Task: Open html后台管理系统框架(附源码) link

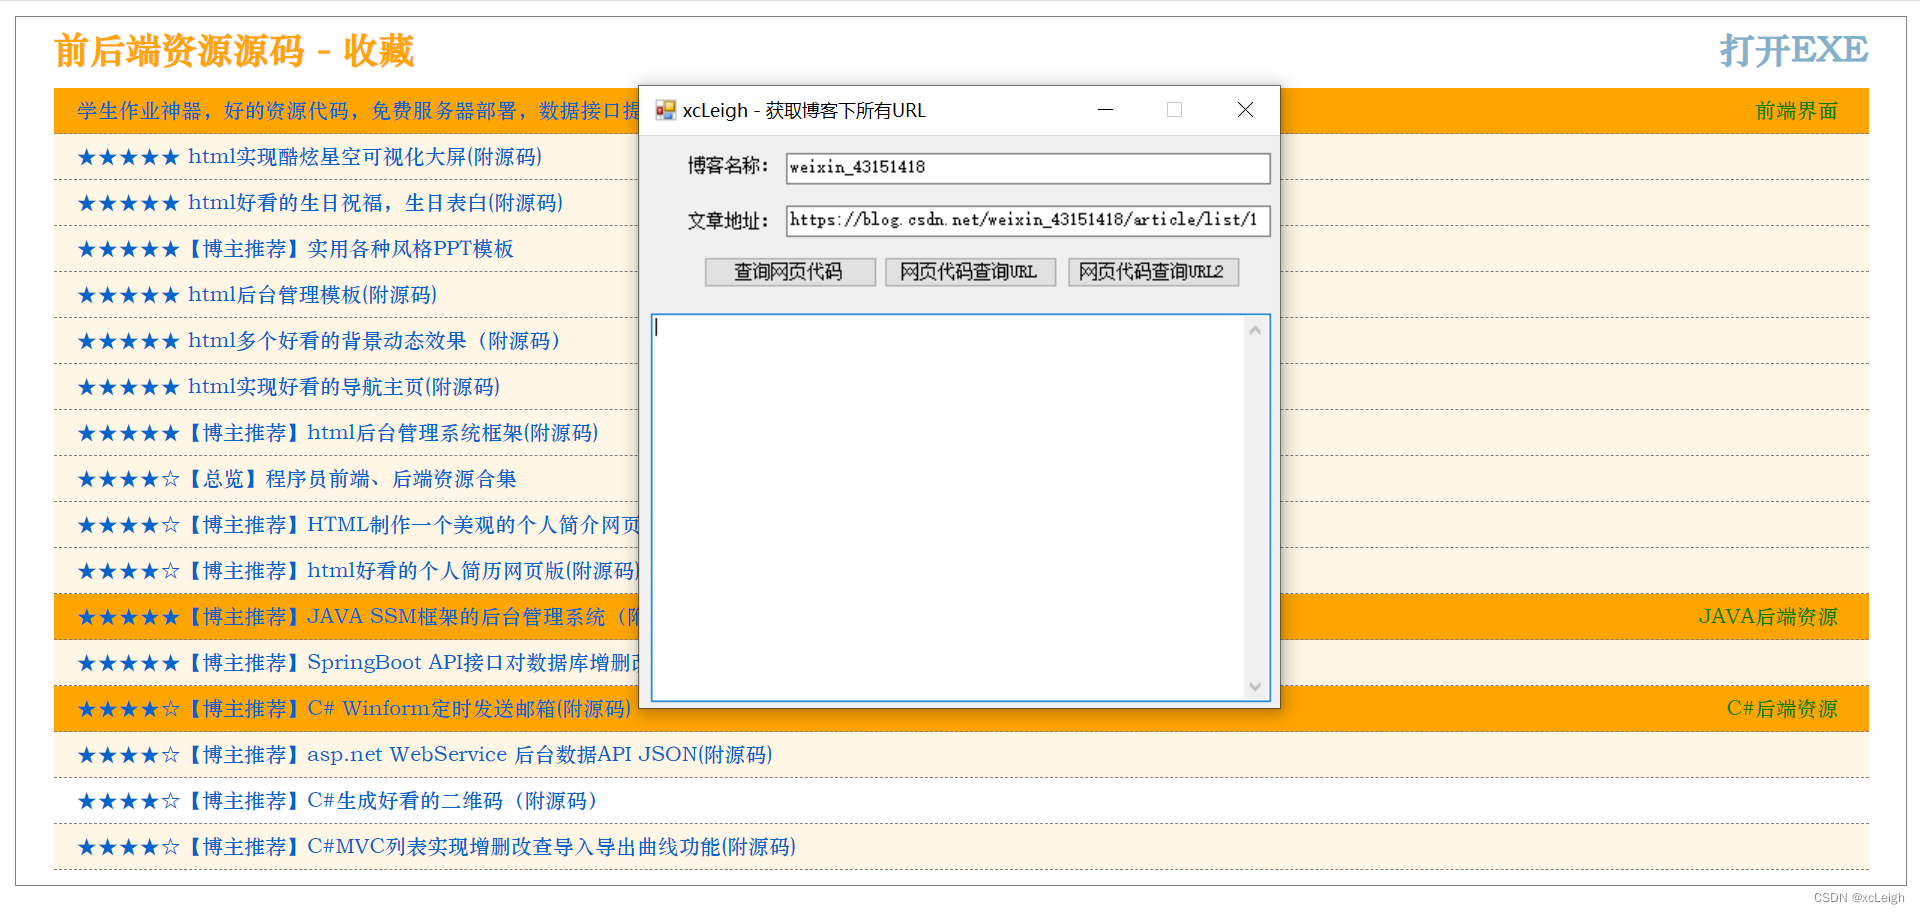Action: (x=339, y=433)
